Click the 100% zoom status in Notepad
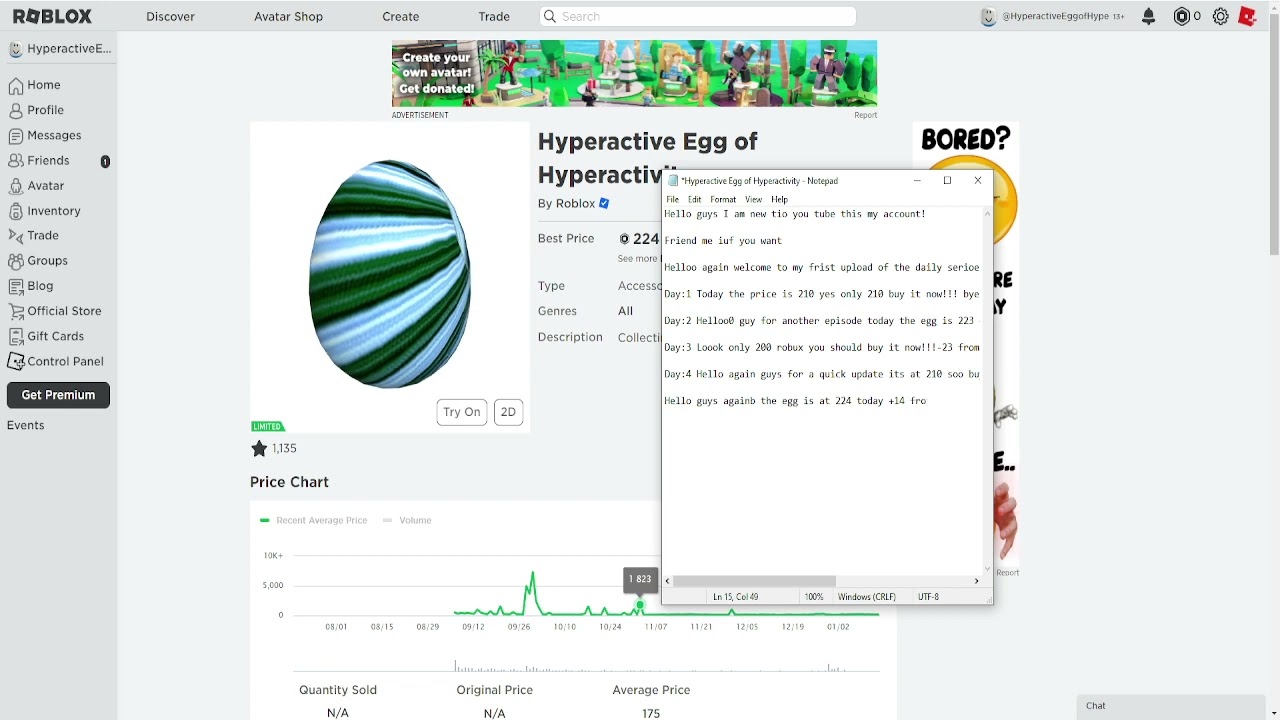1280x720 pixels. coord(814,597)
